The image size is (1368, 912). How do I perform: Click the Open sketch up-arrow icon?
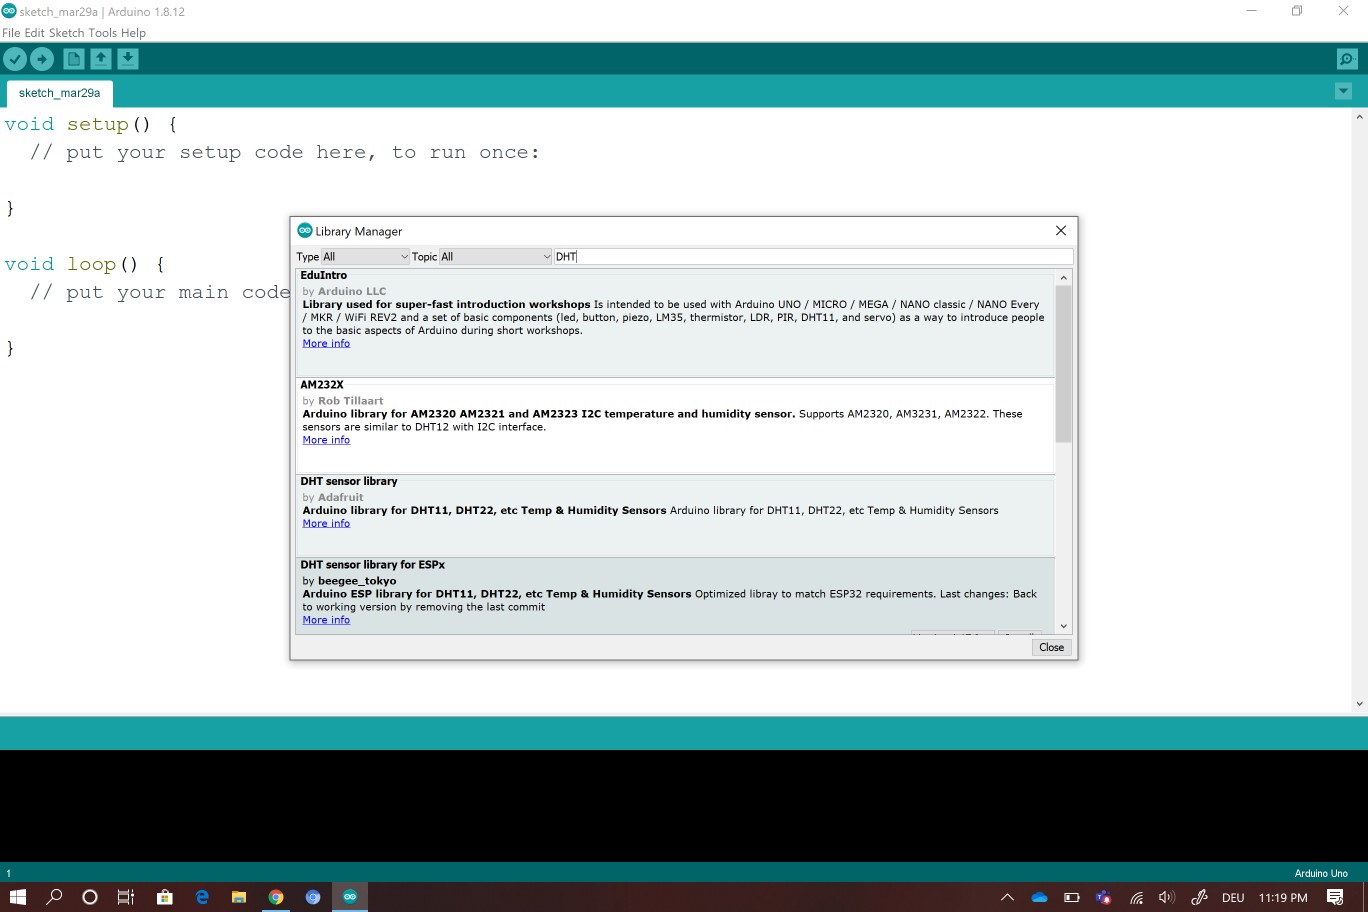click(101, 59)
